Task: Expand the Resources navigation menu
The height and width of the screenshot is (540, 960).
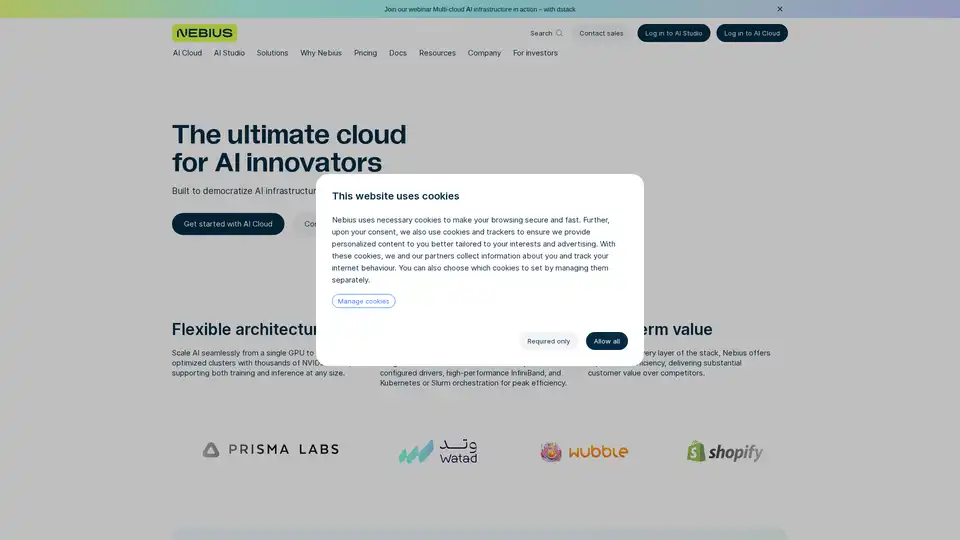Action: coord(437,53)
